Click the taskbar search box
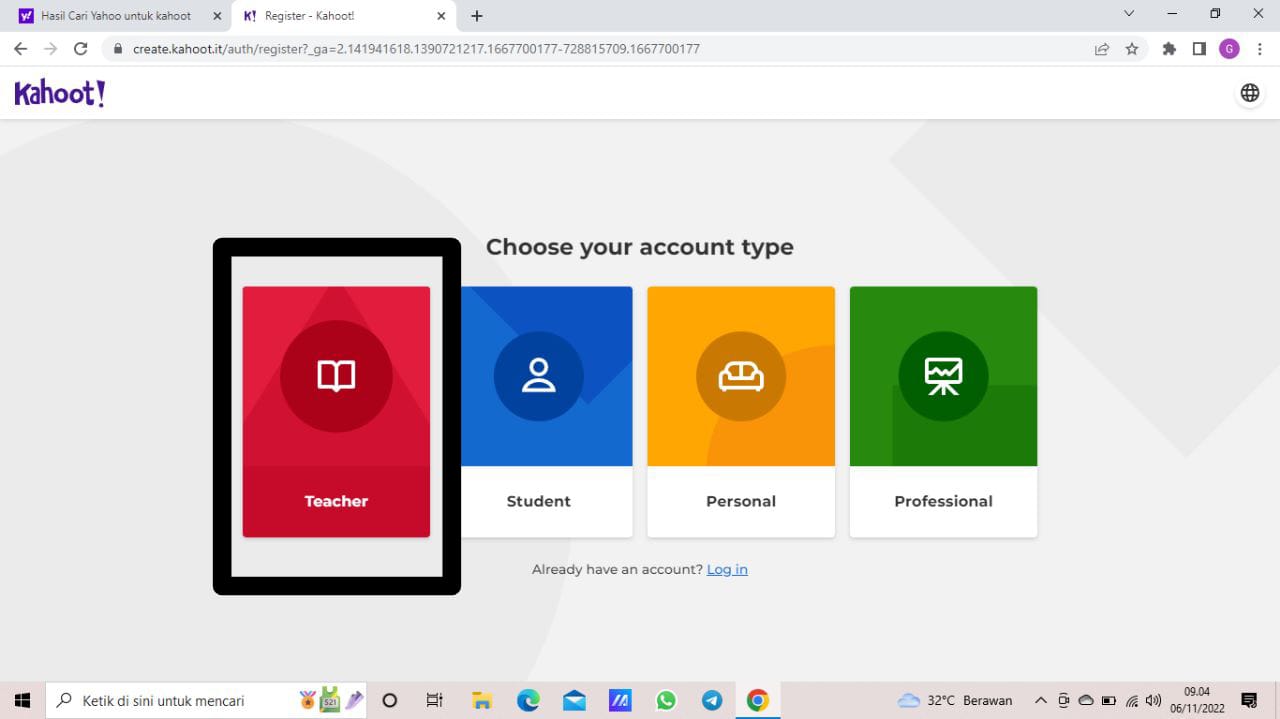Viewport: 1280px width, 719px height. click(206, 700)
